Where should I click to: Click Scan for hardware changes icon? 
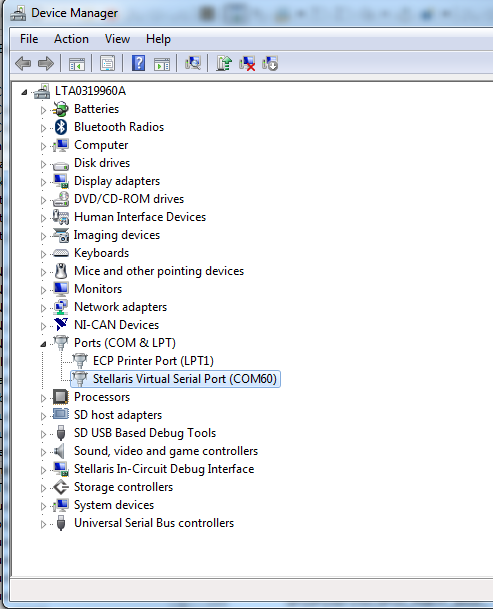[193, 63]
